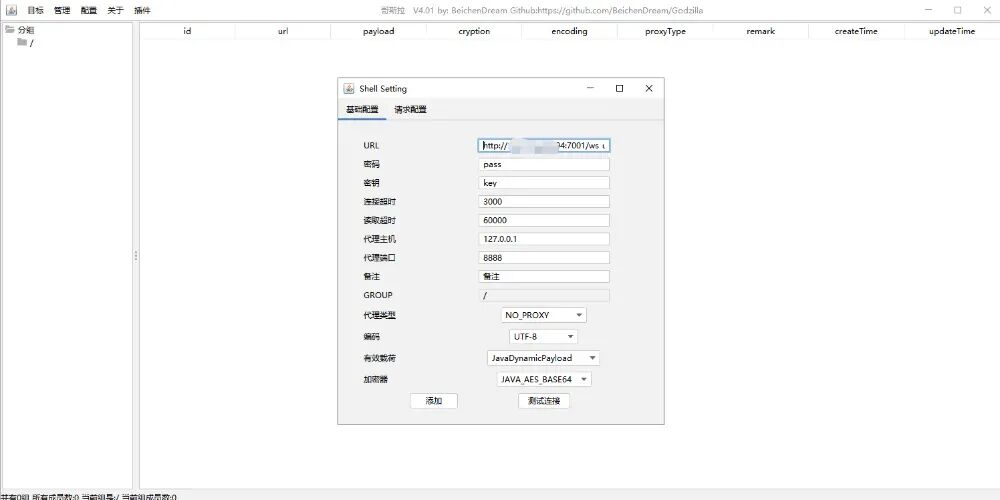1000x500 pixels.
Task: Click the remark column header
Action: 760,31
